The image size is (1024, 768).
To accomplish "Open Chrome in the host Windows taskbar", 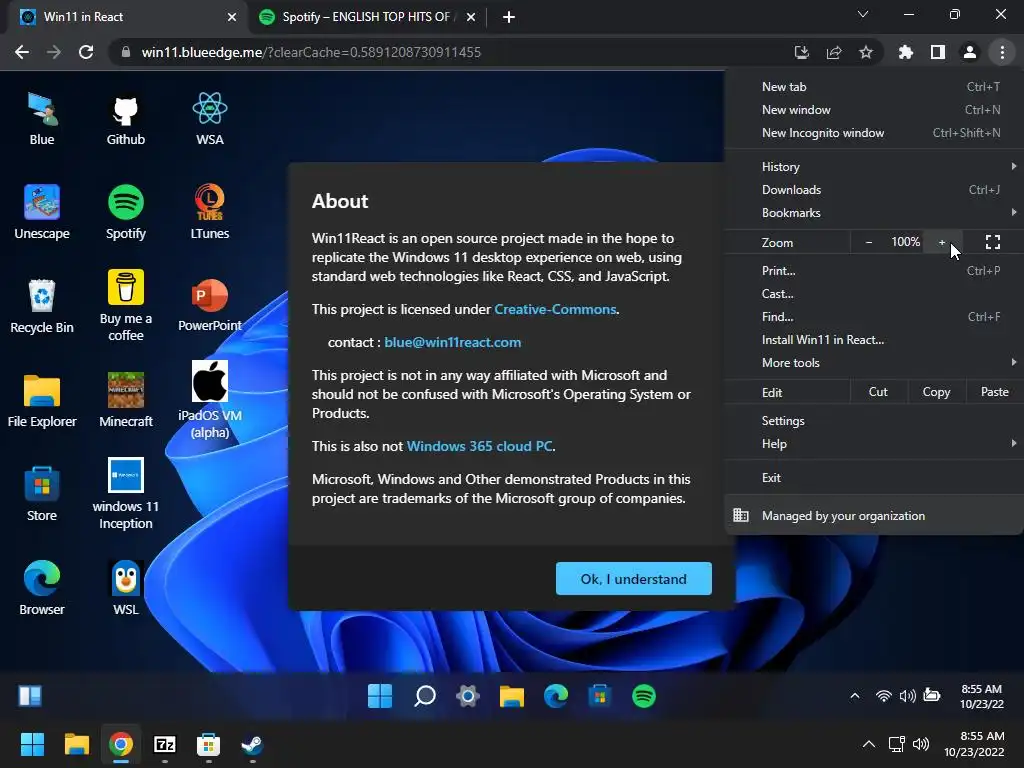I will coord(120,744).
